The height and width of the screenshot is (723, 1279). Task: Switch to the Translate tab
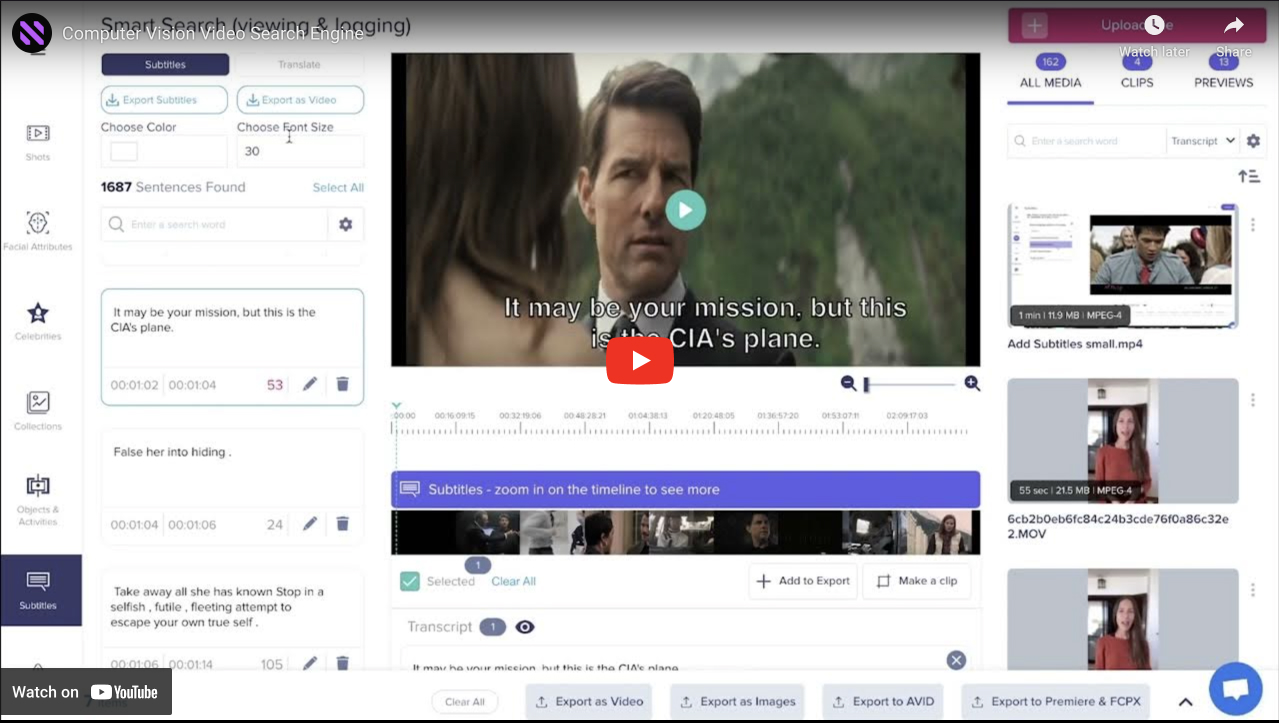[299, 65]
